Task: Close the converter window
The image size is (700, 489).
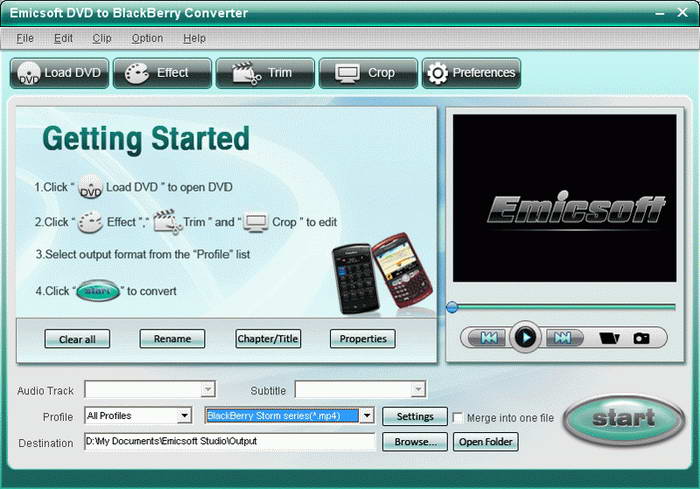Action: click(683, 13)
